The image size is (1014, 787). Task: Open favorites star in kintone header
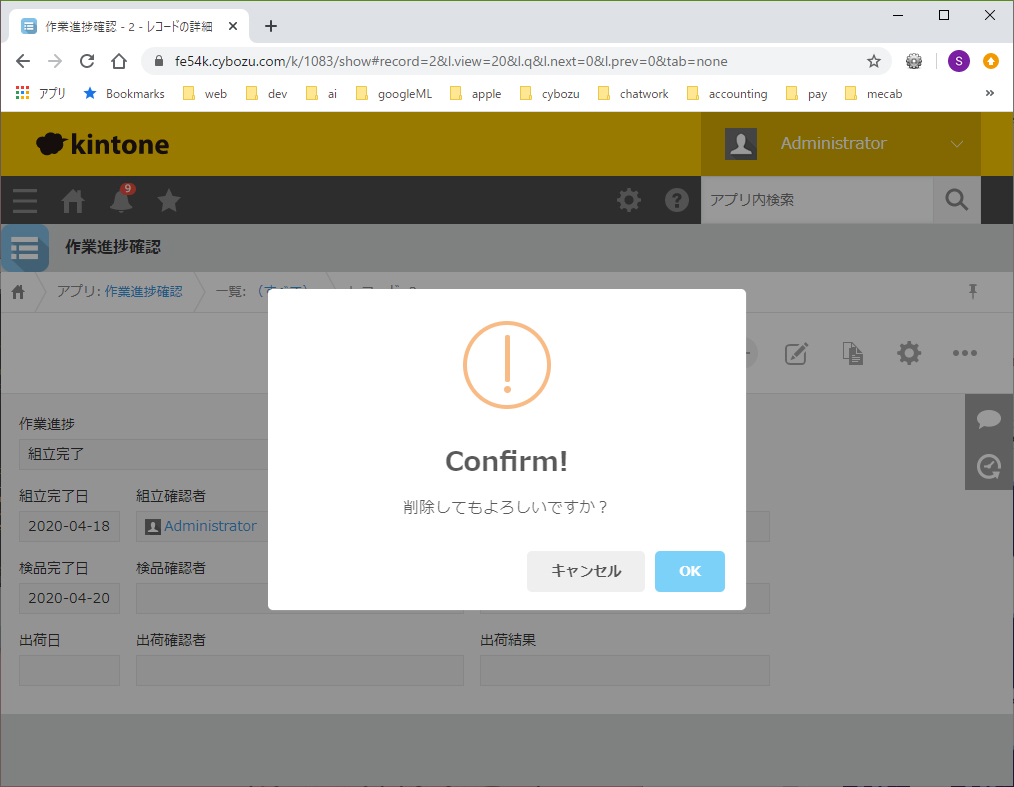pos(169,201)
